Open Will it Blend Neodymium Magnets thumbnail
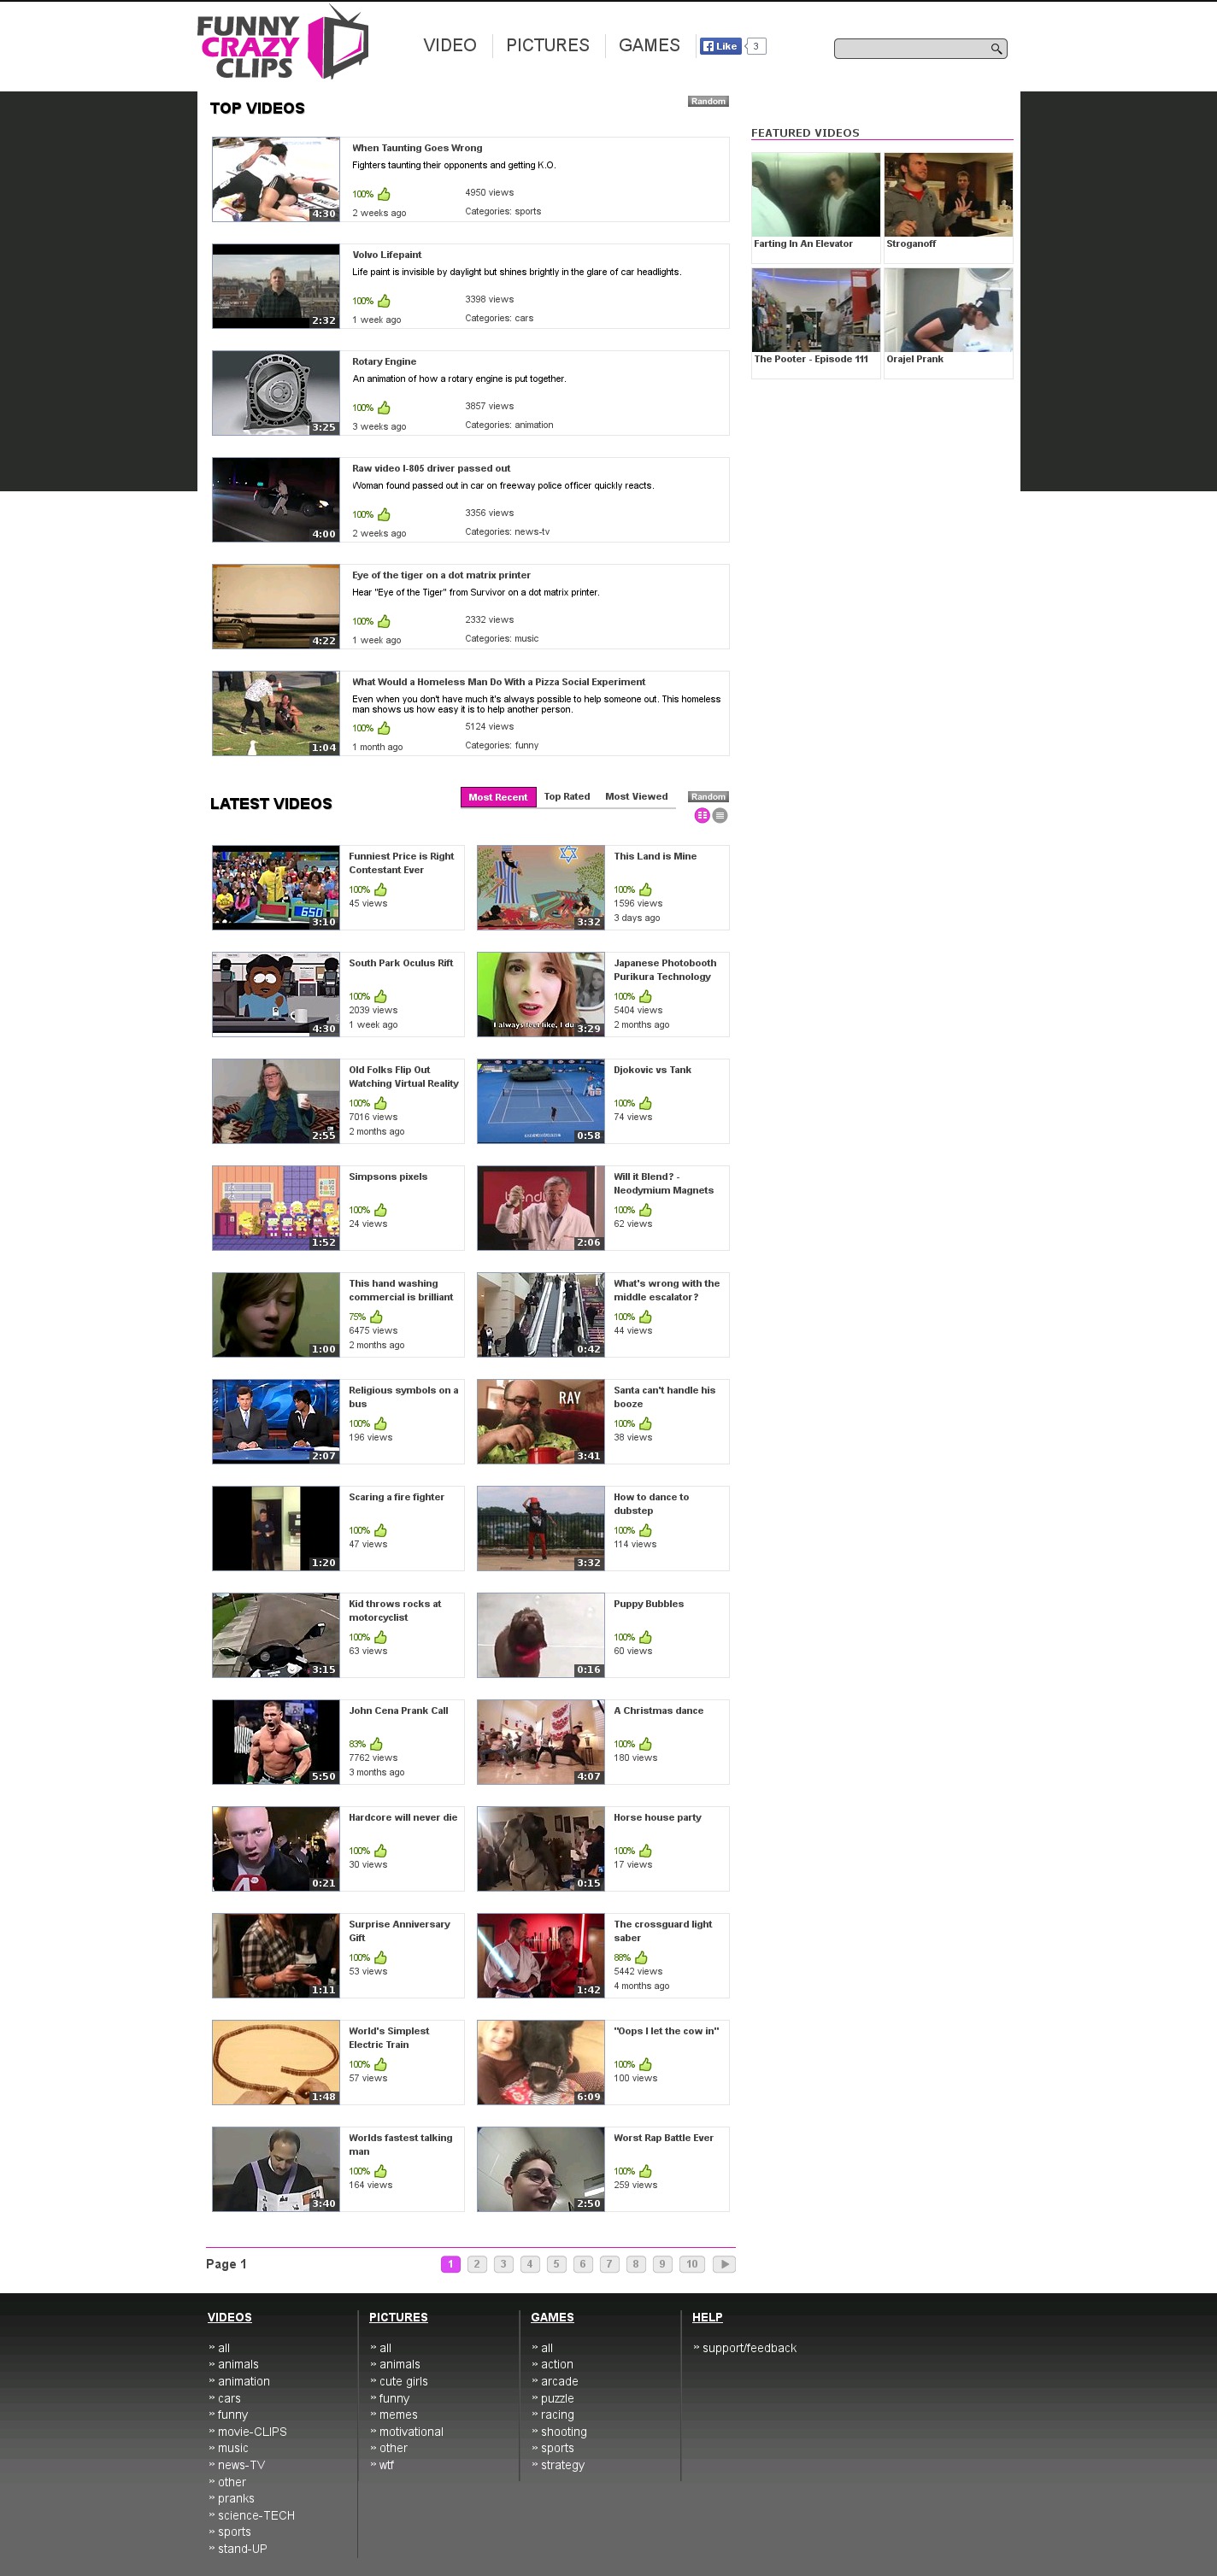The height and width of the screenshot is (2576, 1217). pos(541,1208)
